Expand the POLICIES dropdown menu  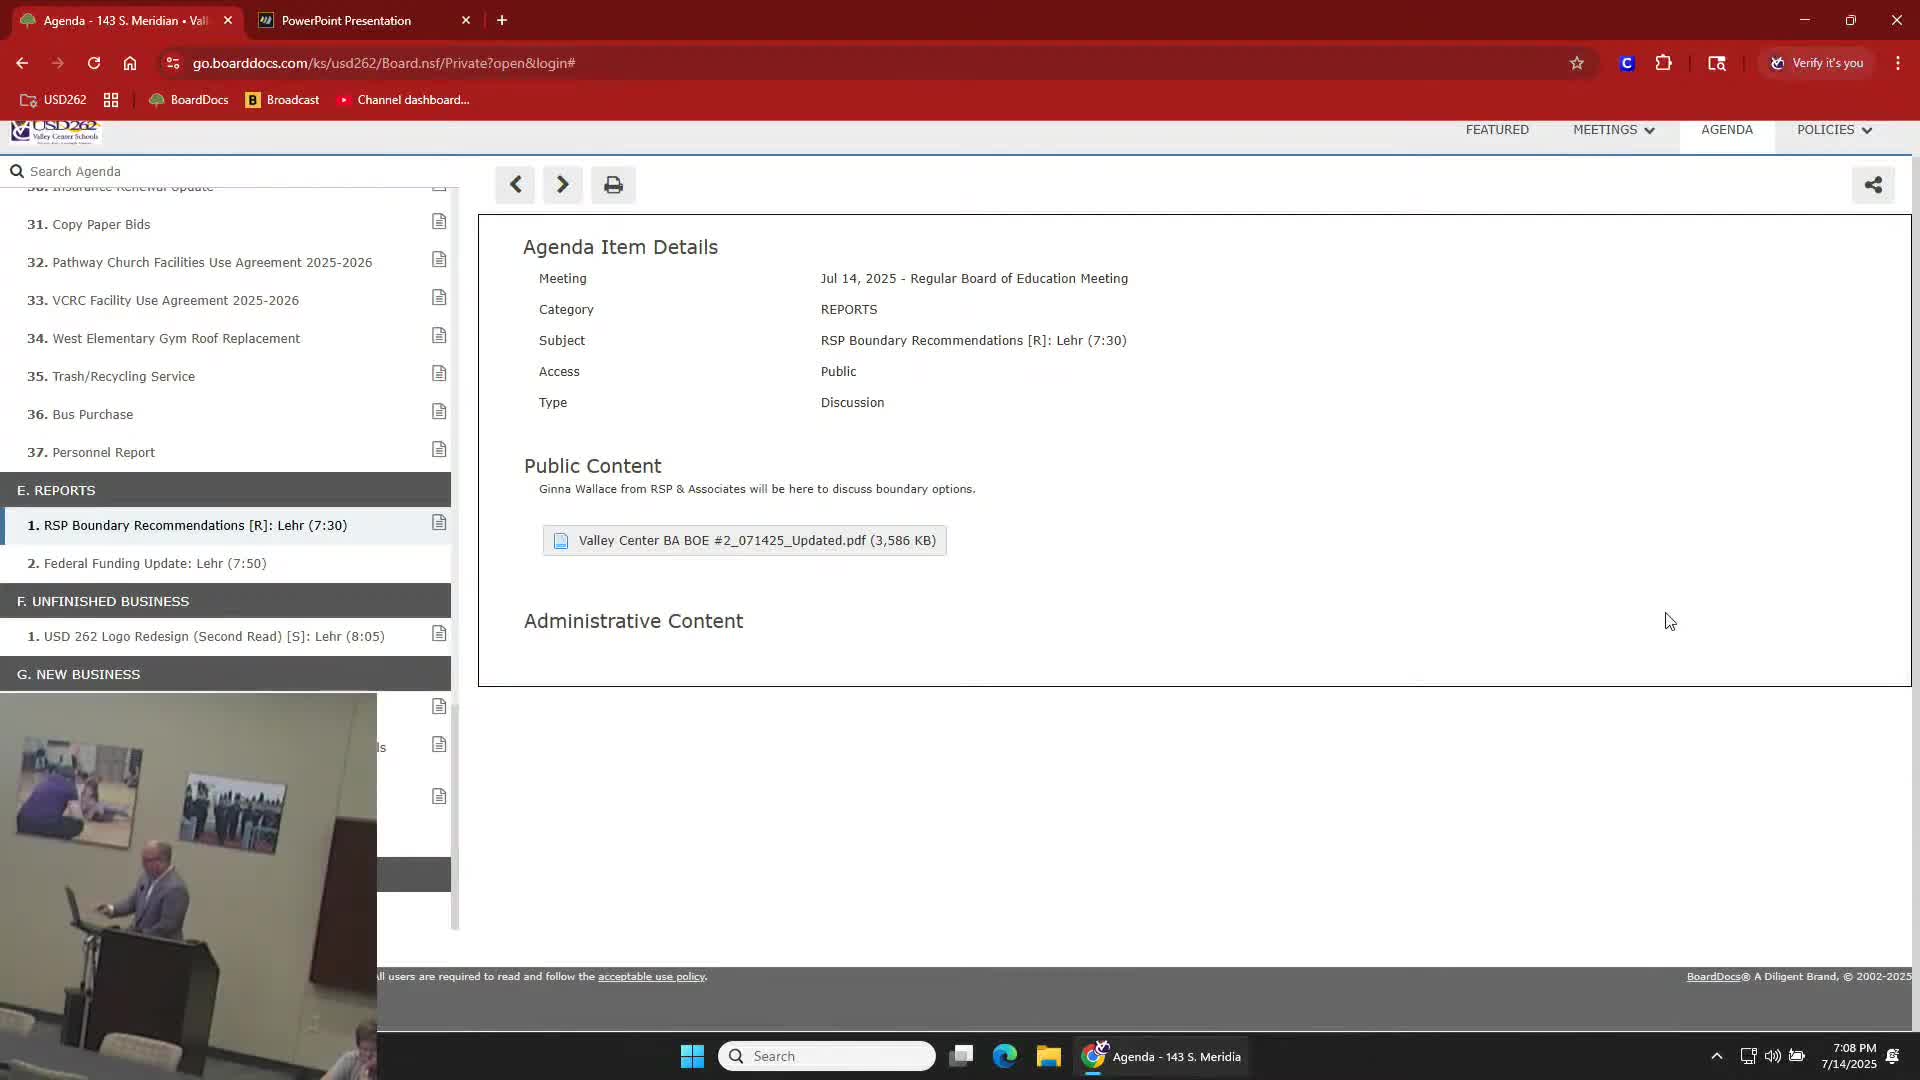[1834, 130]
